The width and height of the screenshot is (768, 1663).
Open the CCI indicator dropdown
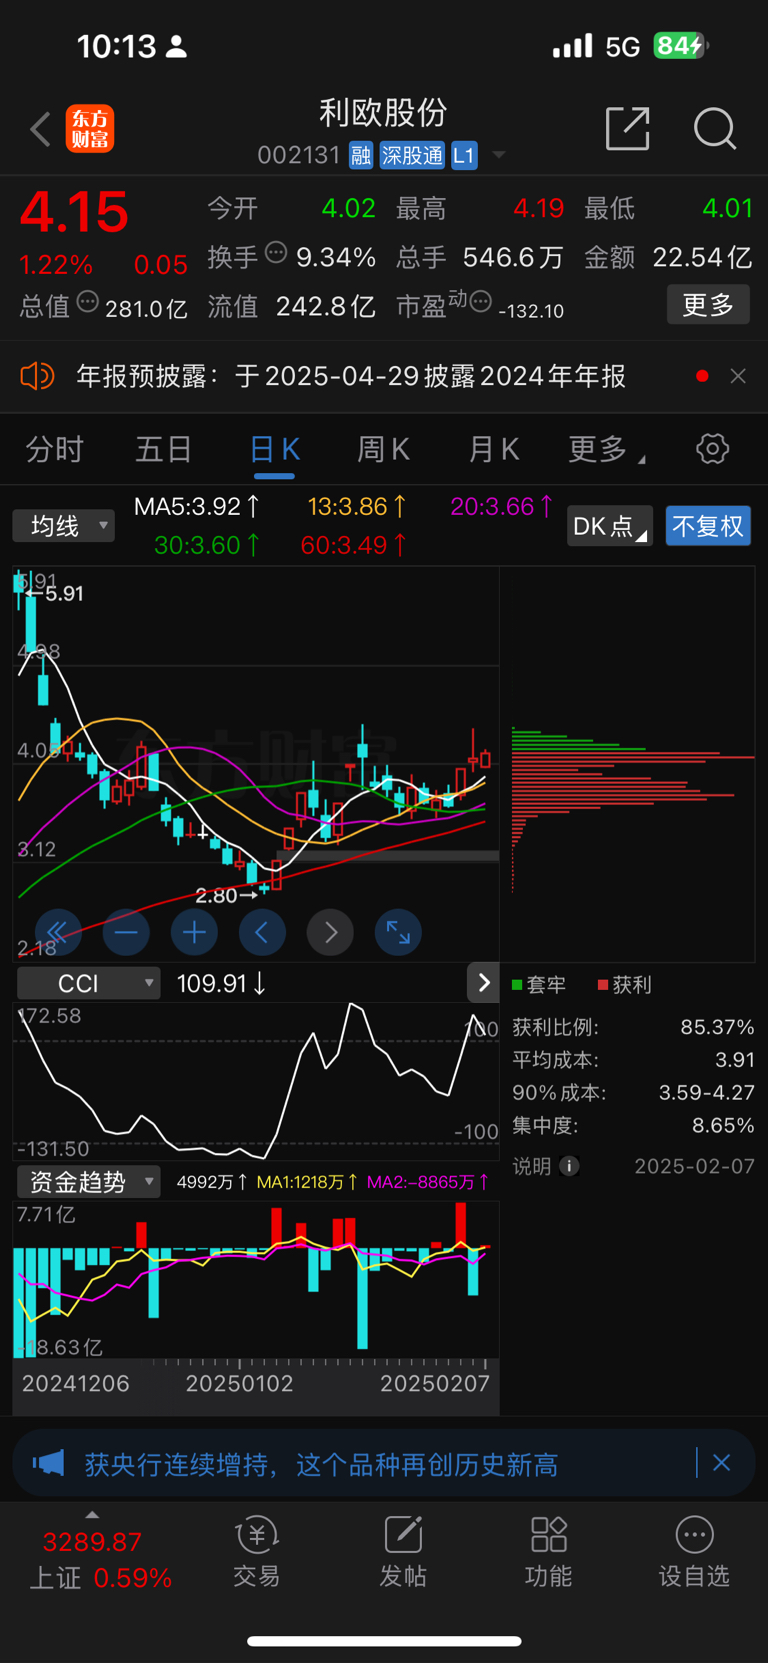[x=88, y=983]
